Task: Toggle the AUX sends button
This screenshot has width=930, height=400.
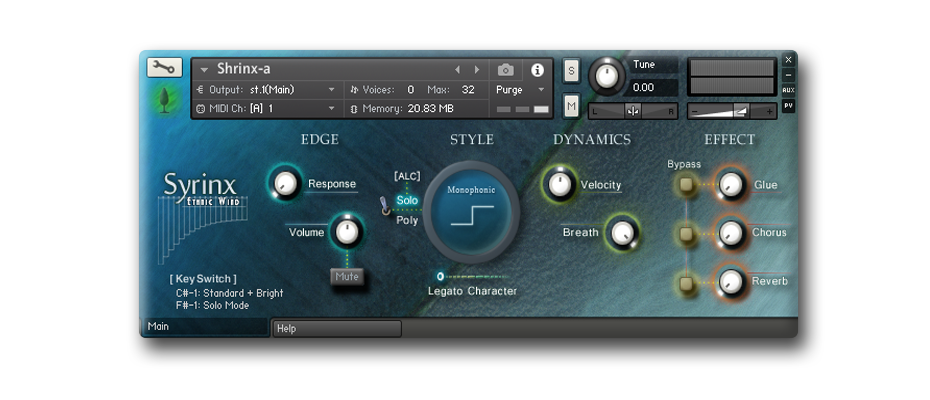Action: (x=788, y=90)
